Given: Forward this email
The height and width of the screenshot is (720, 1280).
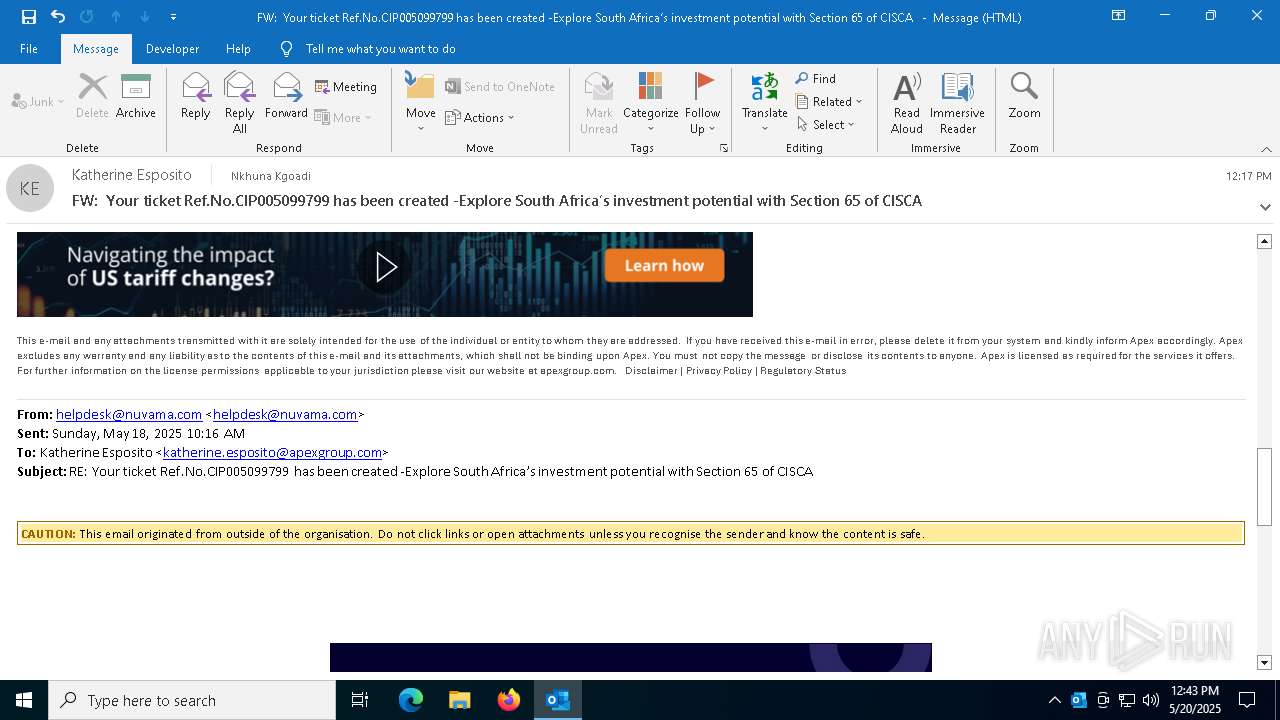Looking at the screenshot, I should 287,97.
